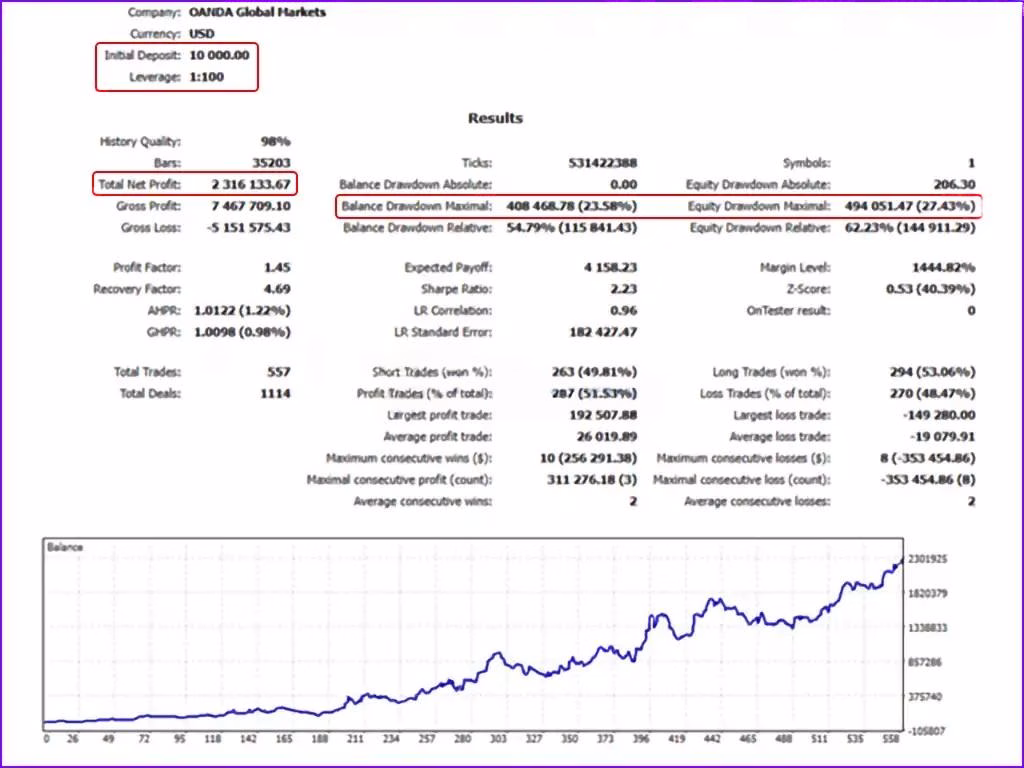
Task: Select the Results heading
Action: click(x=496, y=118)
